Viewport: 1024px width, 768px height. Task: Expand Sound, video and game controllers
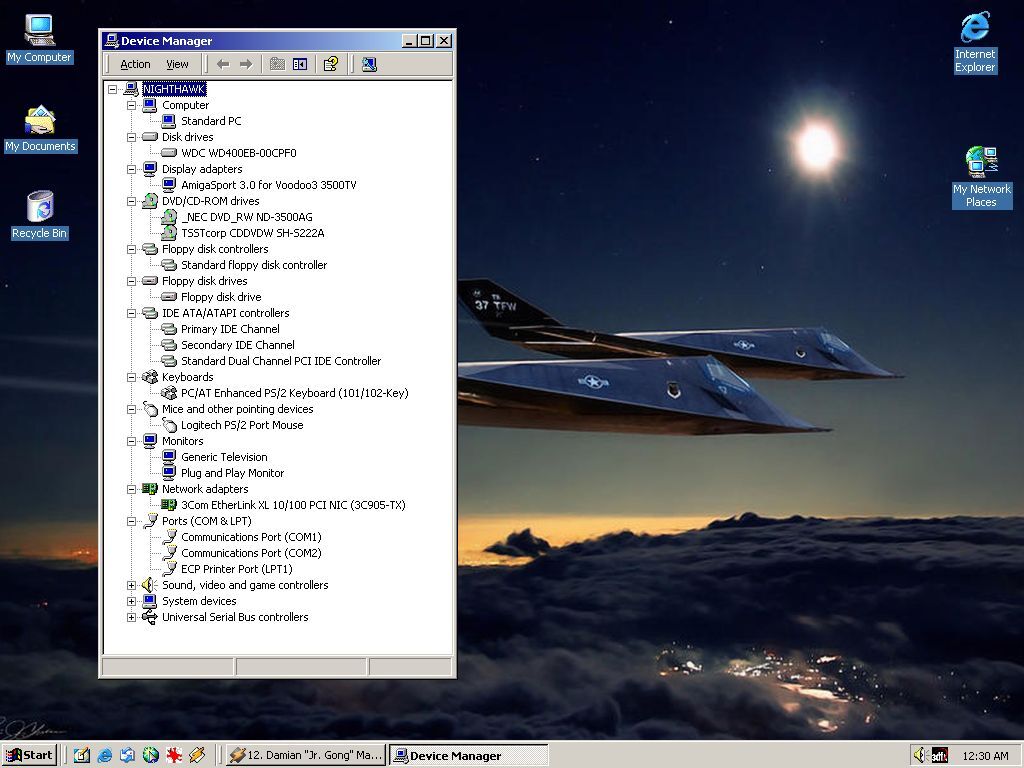pos(131,585)
